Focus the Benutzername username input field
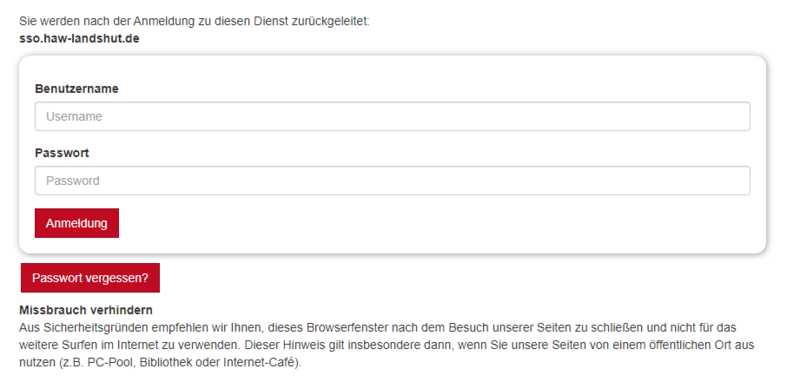 [x=392, y=116]
